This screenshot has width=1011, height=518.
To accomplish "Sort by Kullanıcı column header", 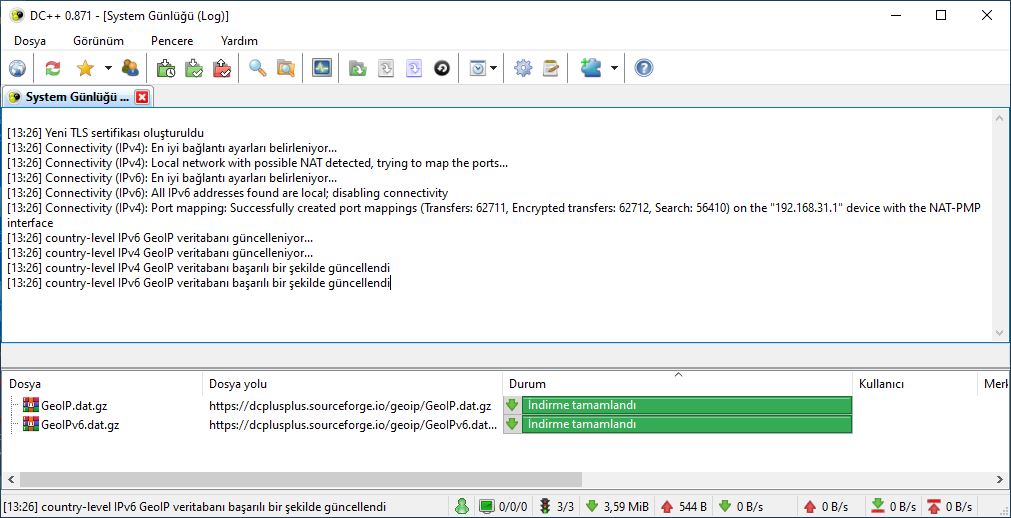I will [915, 384].
